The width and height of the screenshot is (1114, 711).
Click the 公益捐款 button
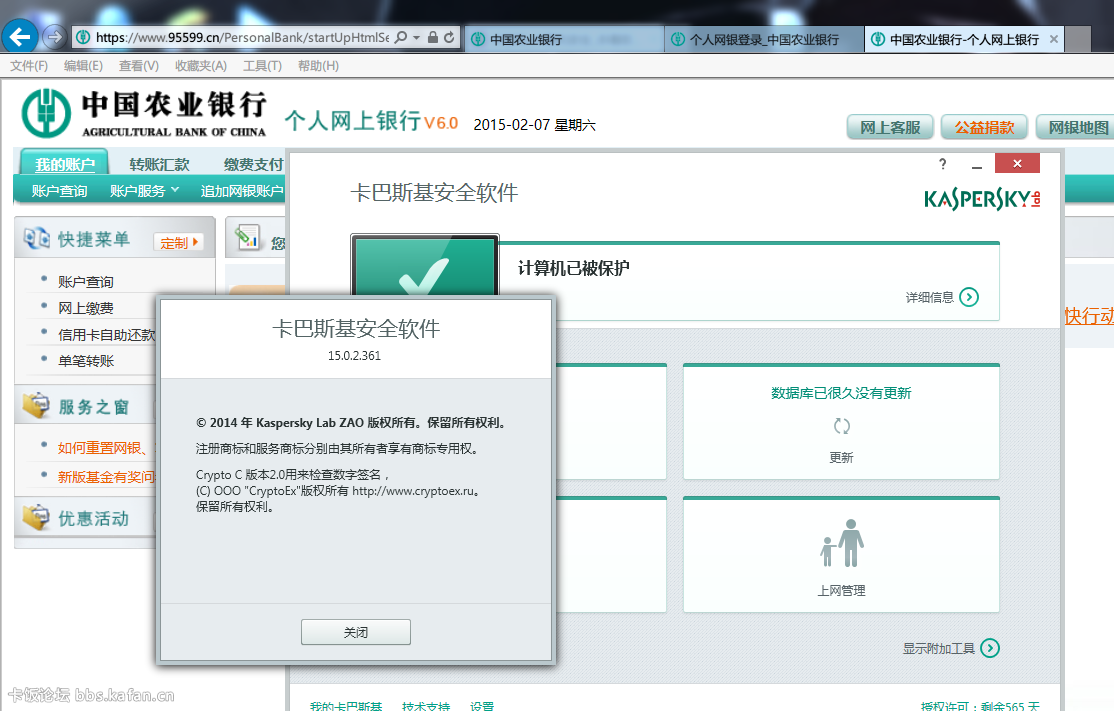coord(984,127)
